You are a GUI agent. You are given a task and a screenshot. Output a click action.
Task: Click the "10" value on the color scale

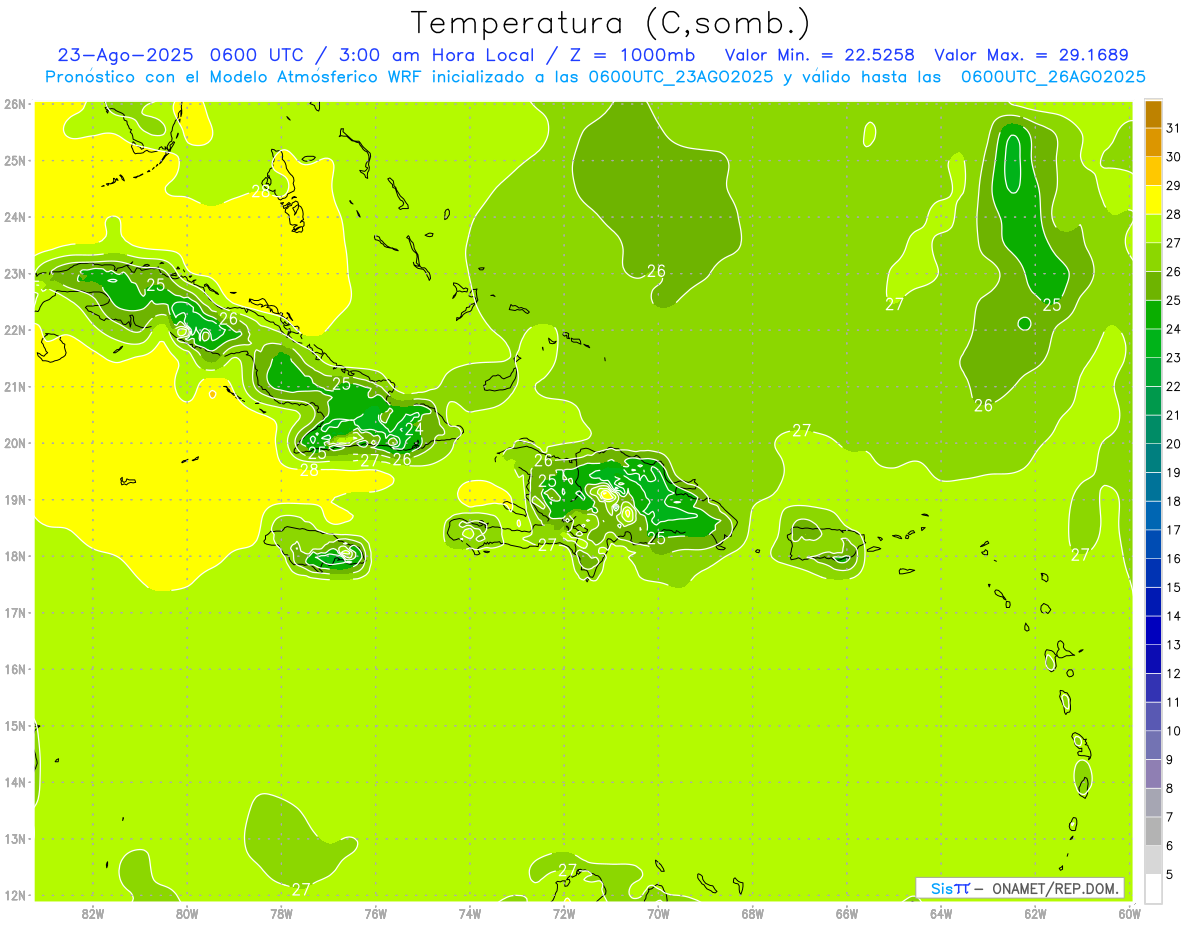pos(1174,731)
